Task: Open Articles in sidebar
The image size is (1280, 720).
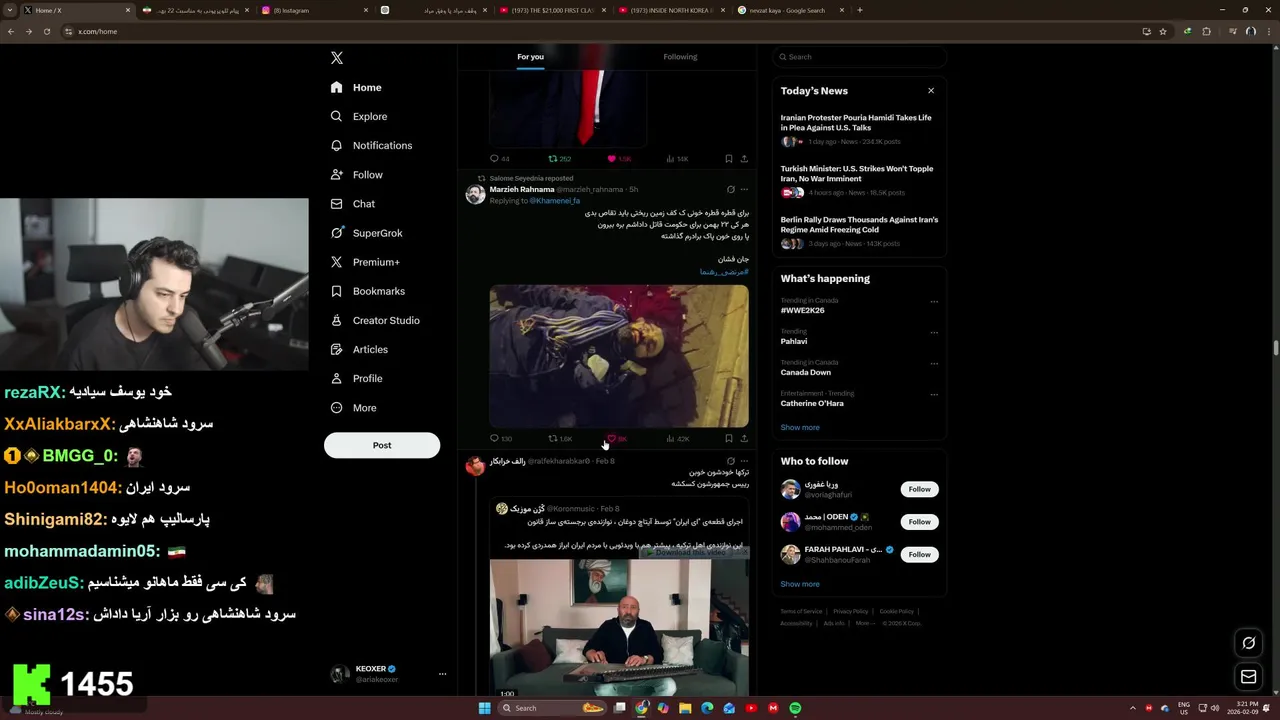Action: click(359, 349)
